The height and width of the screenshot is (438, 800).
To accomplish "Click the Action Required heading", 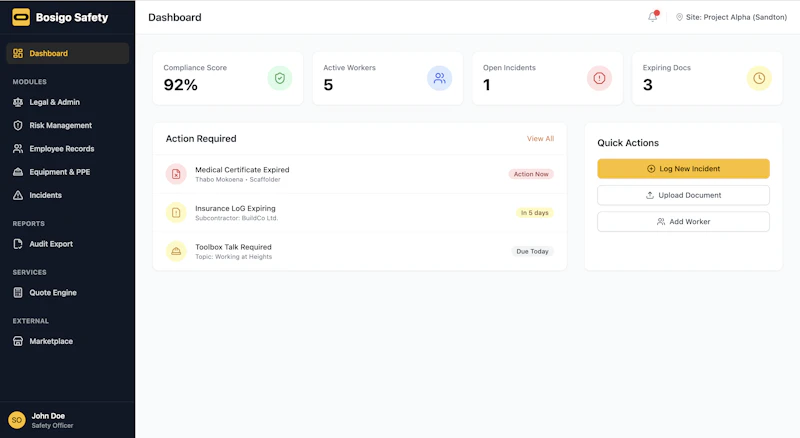I will (201, 138).
